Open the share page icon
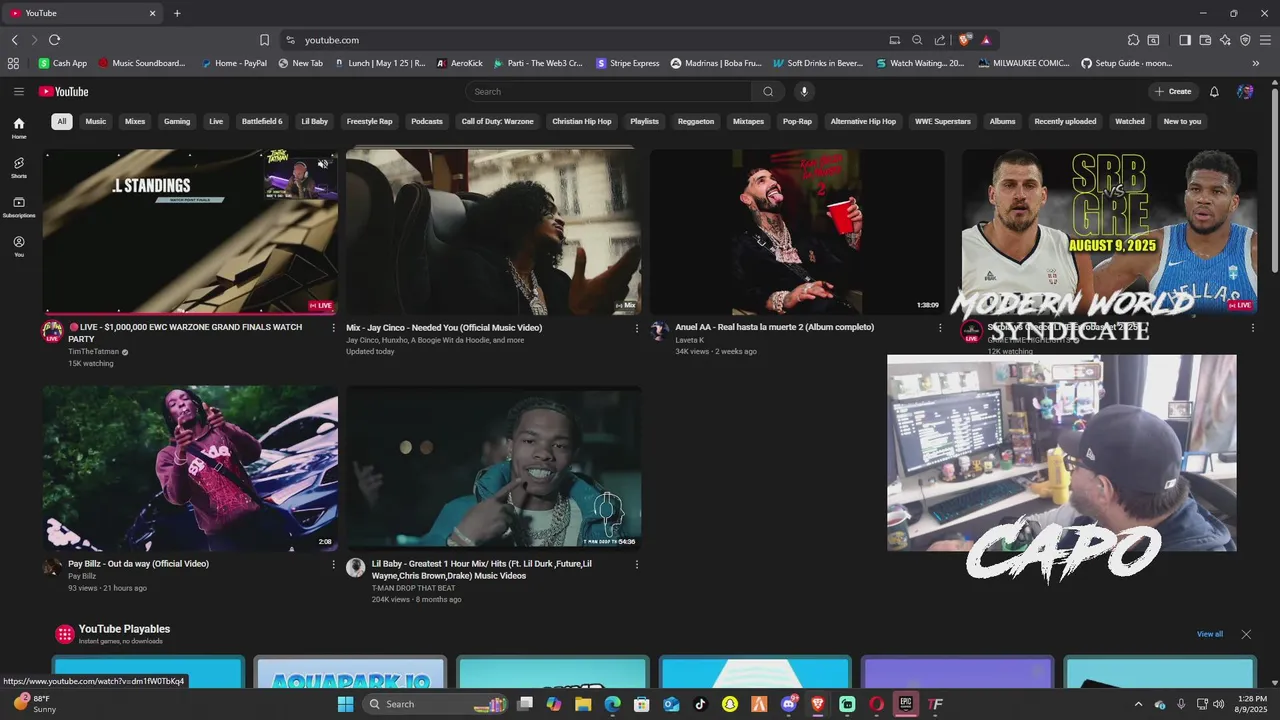The width and height of the screenshot is (1280, 720). pyautogui.click(x=940, y=40)
